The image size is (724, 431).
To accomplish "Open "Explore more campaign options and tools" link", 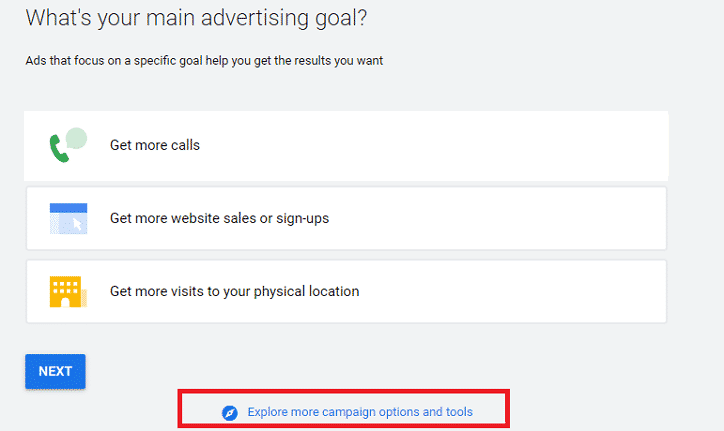I will 360,412.
